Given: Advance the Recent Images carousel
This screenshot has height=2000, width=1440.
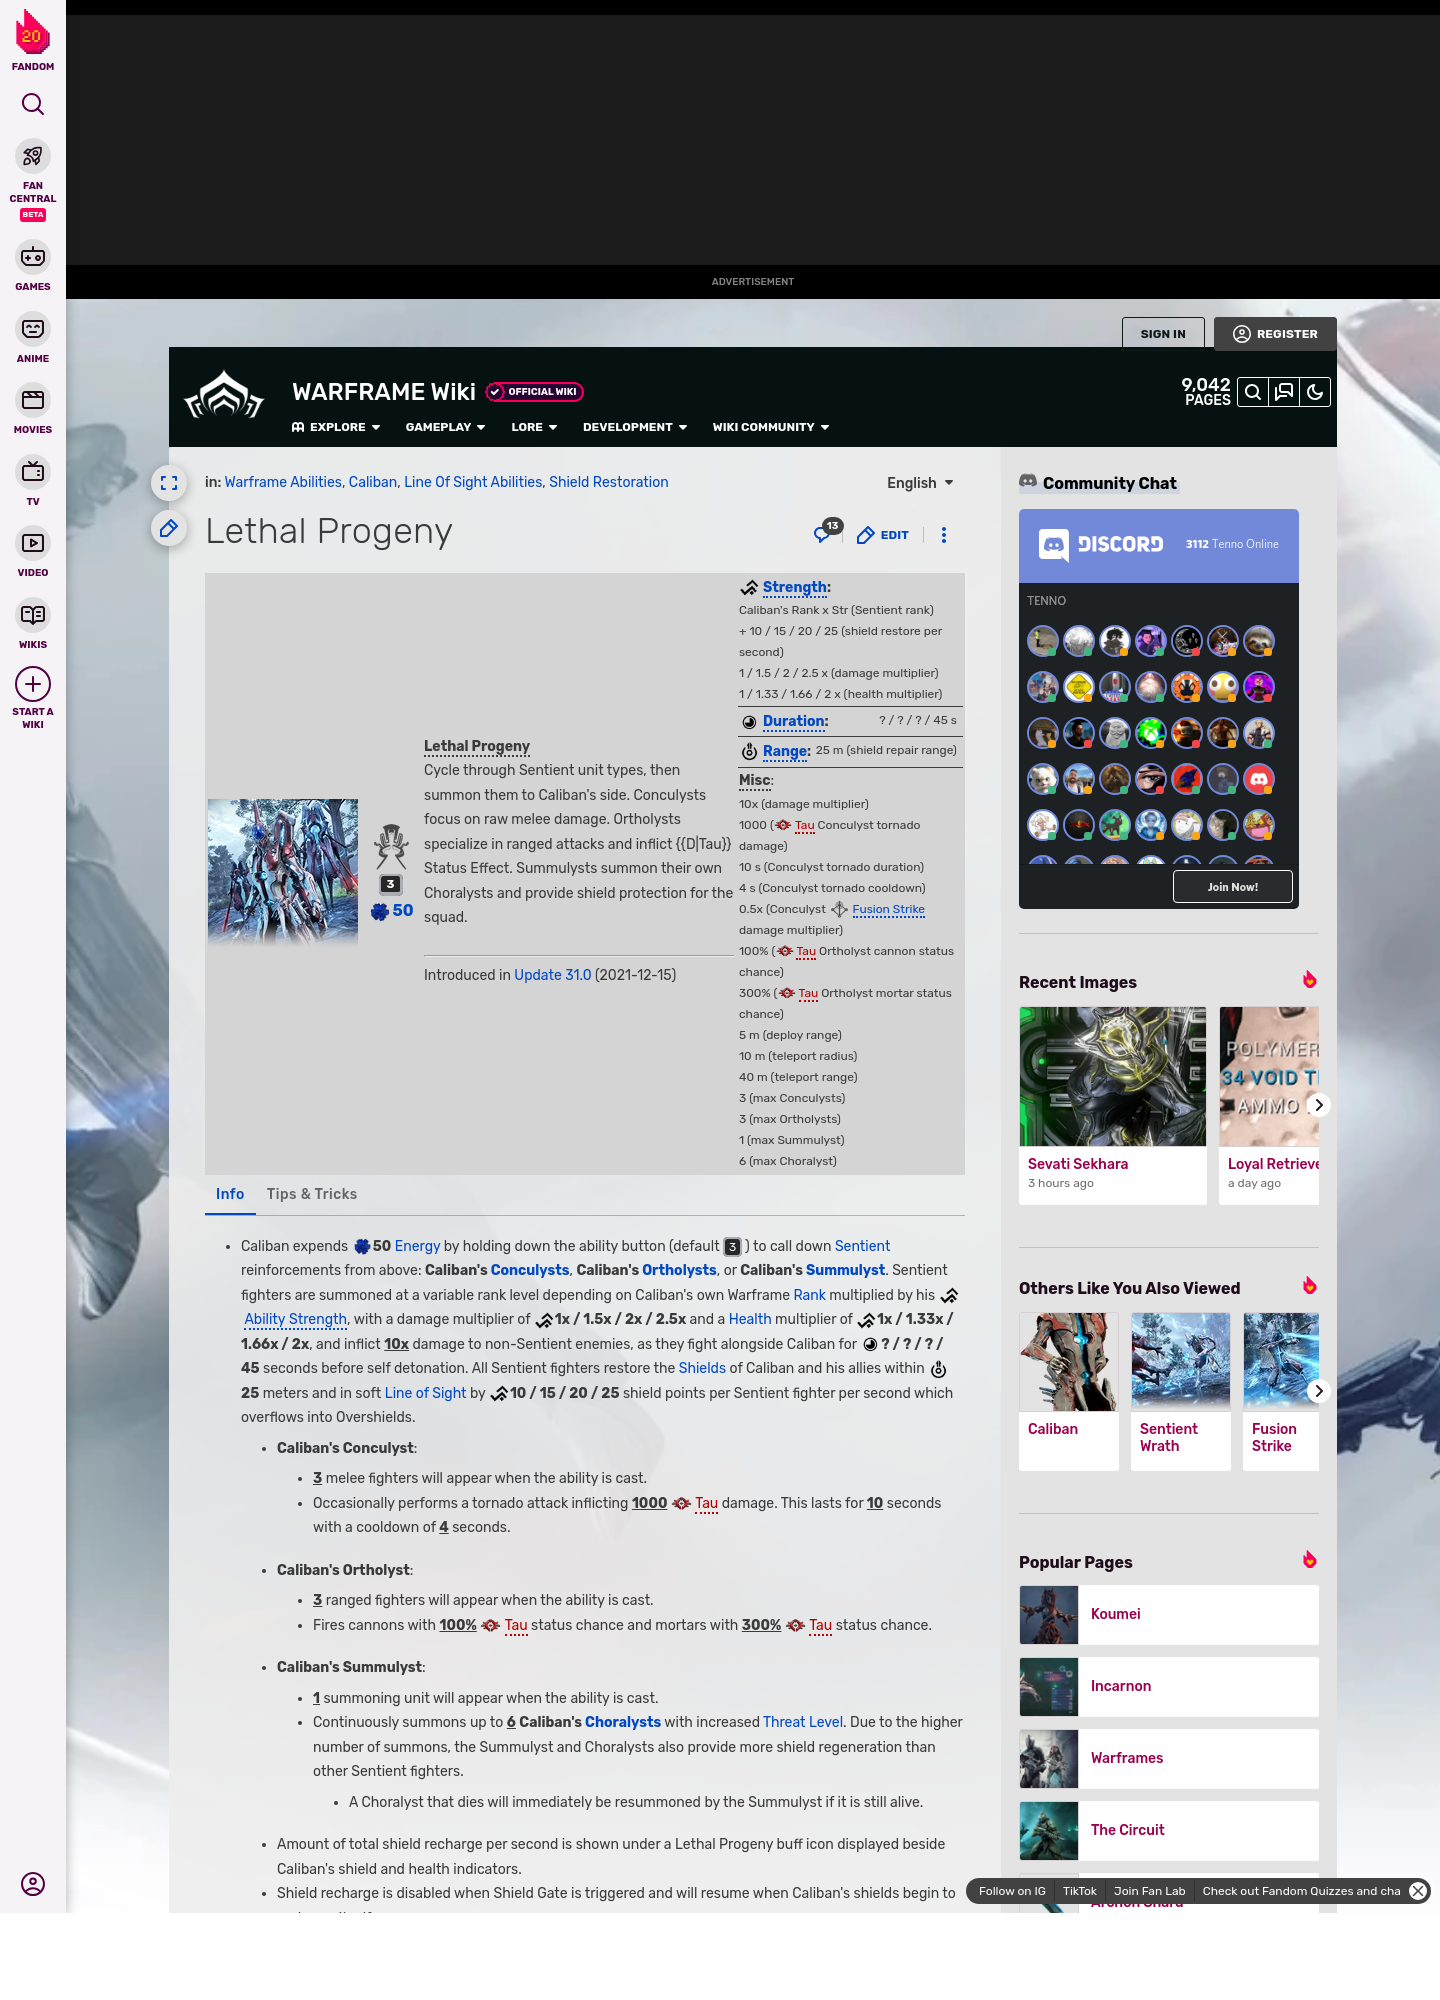Looking at the screenshot, I should 1319,1105.
